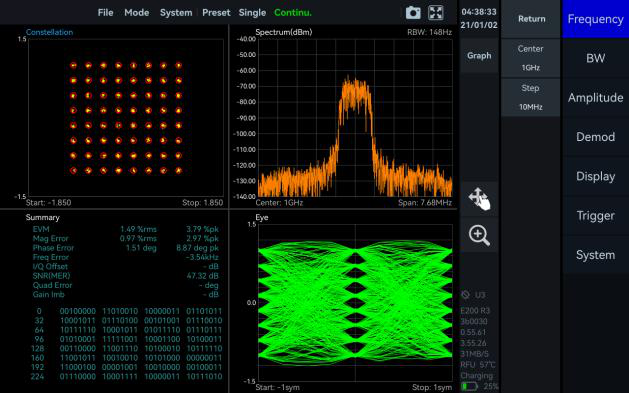
Task: Activate the zoom magnifier tool
Action: point(479,235)
